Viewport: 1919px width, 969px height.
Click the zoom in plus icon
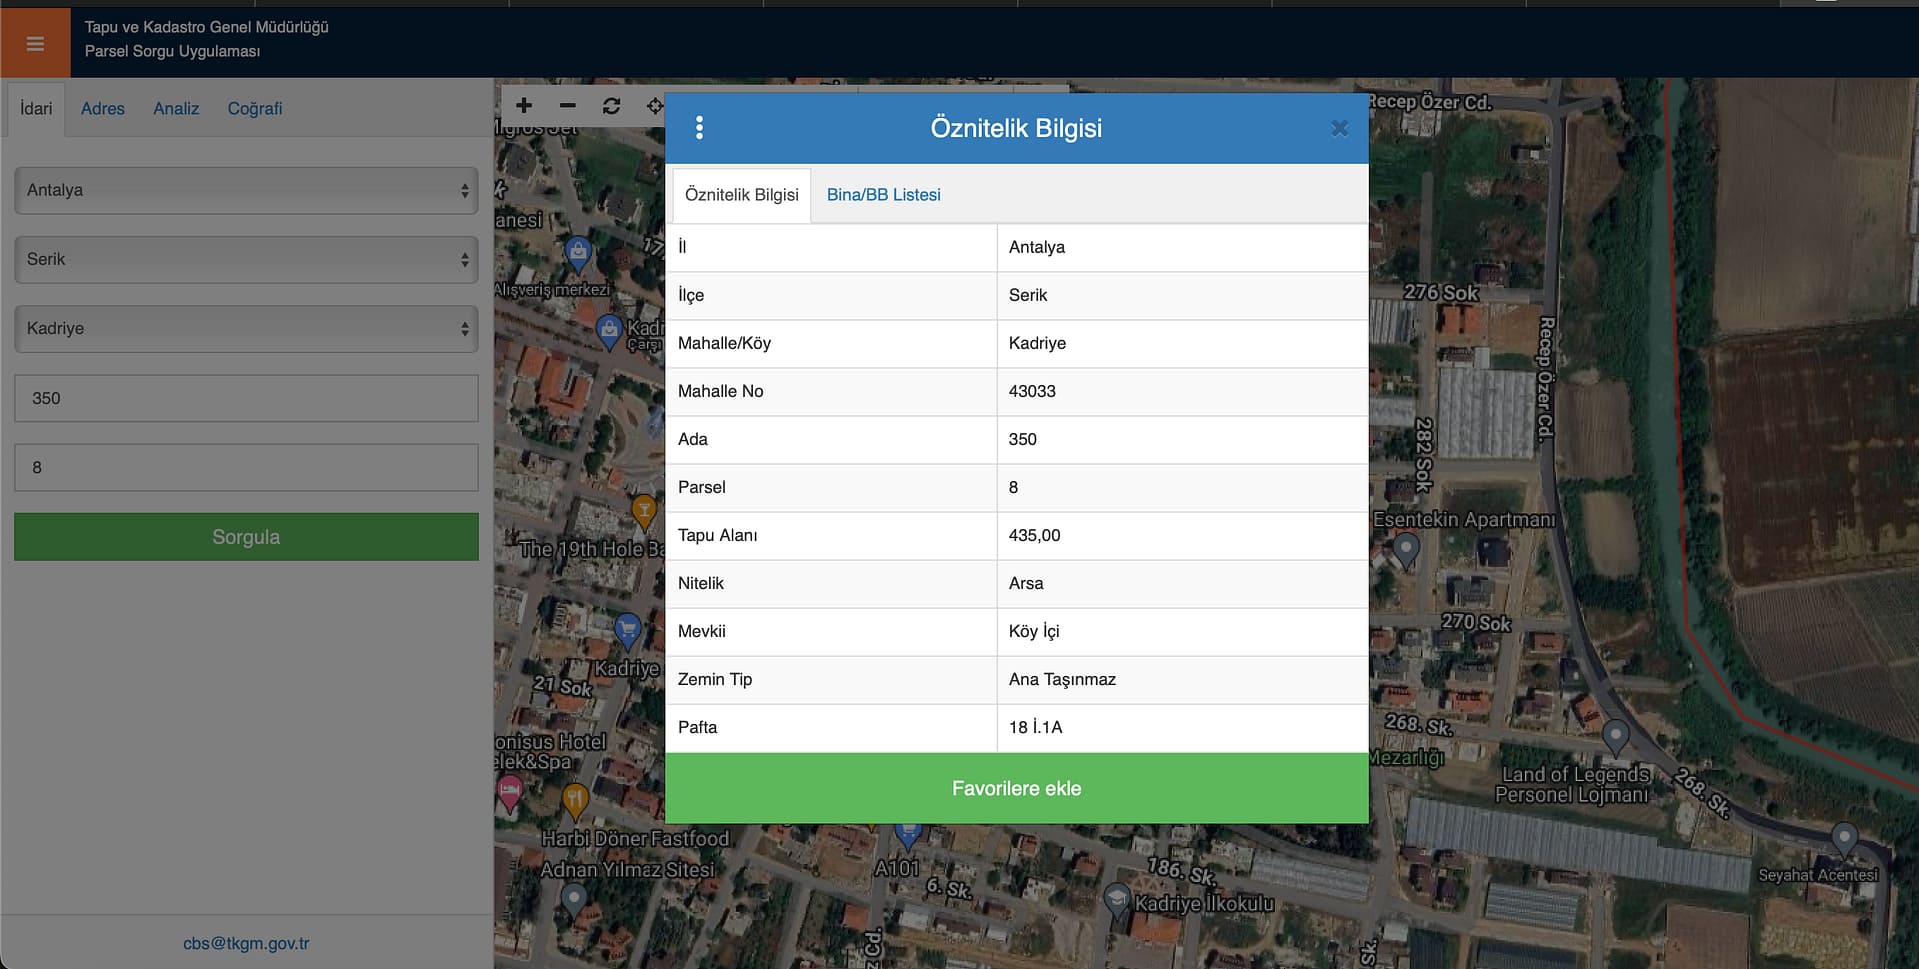pos(524,106)
